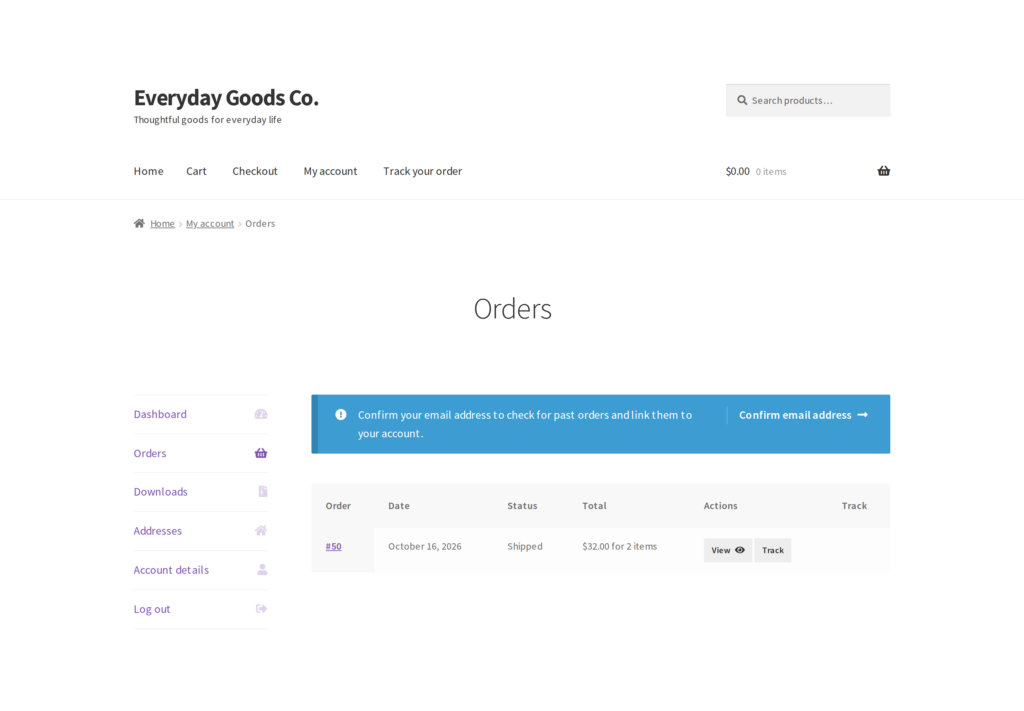
Task: Click the Orders breadcrumb text
Action: 260,223
